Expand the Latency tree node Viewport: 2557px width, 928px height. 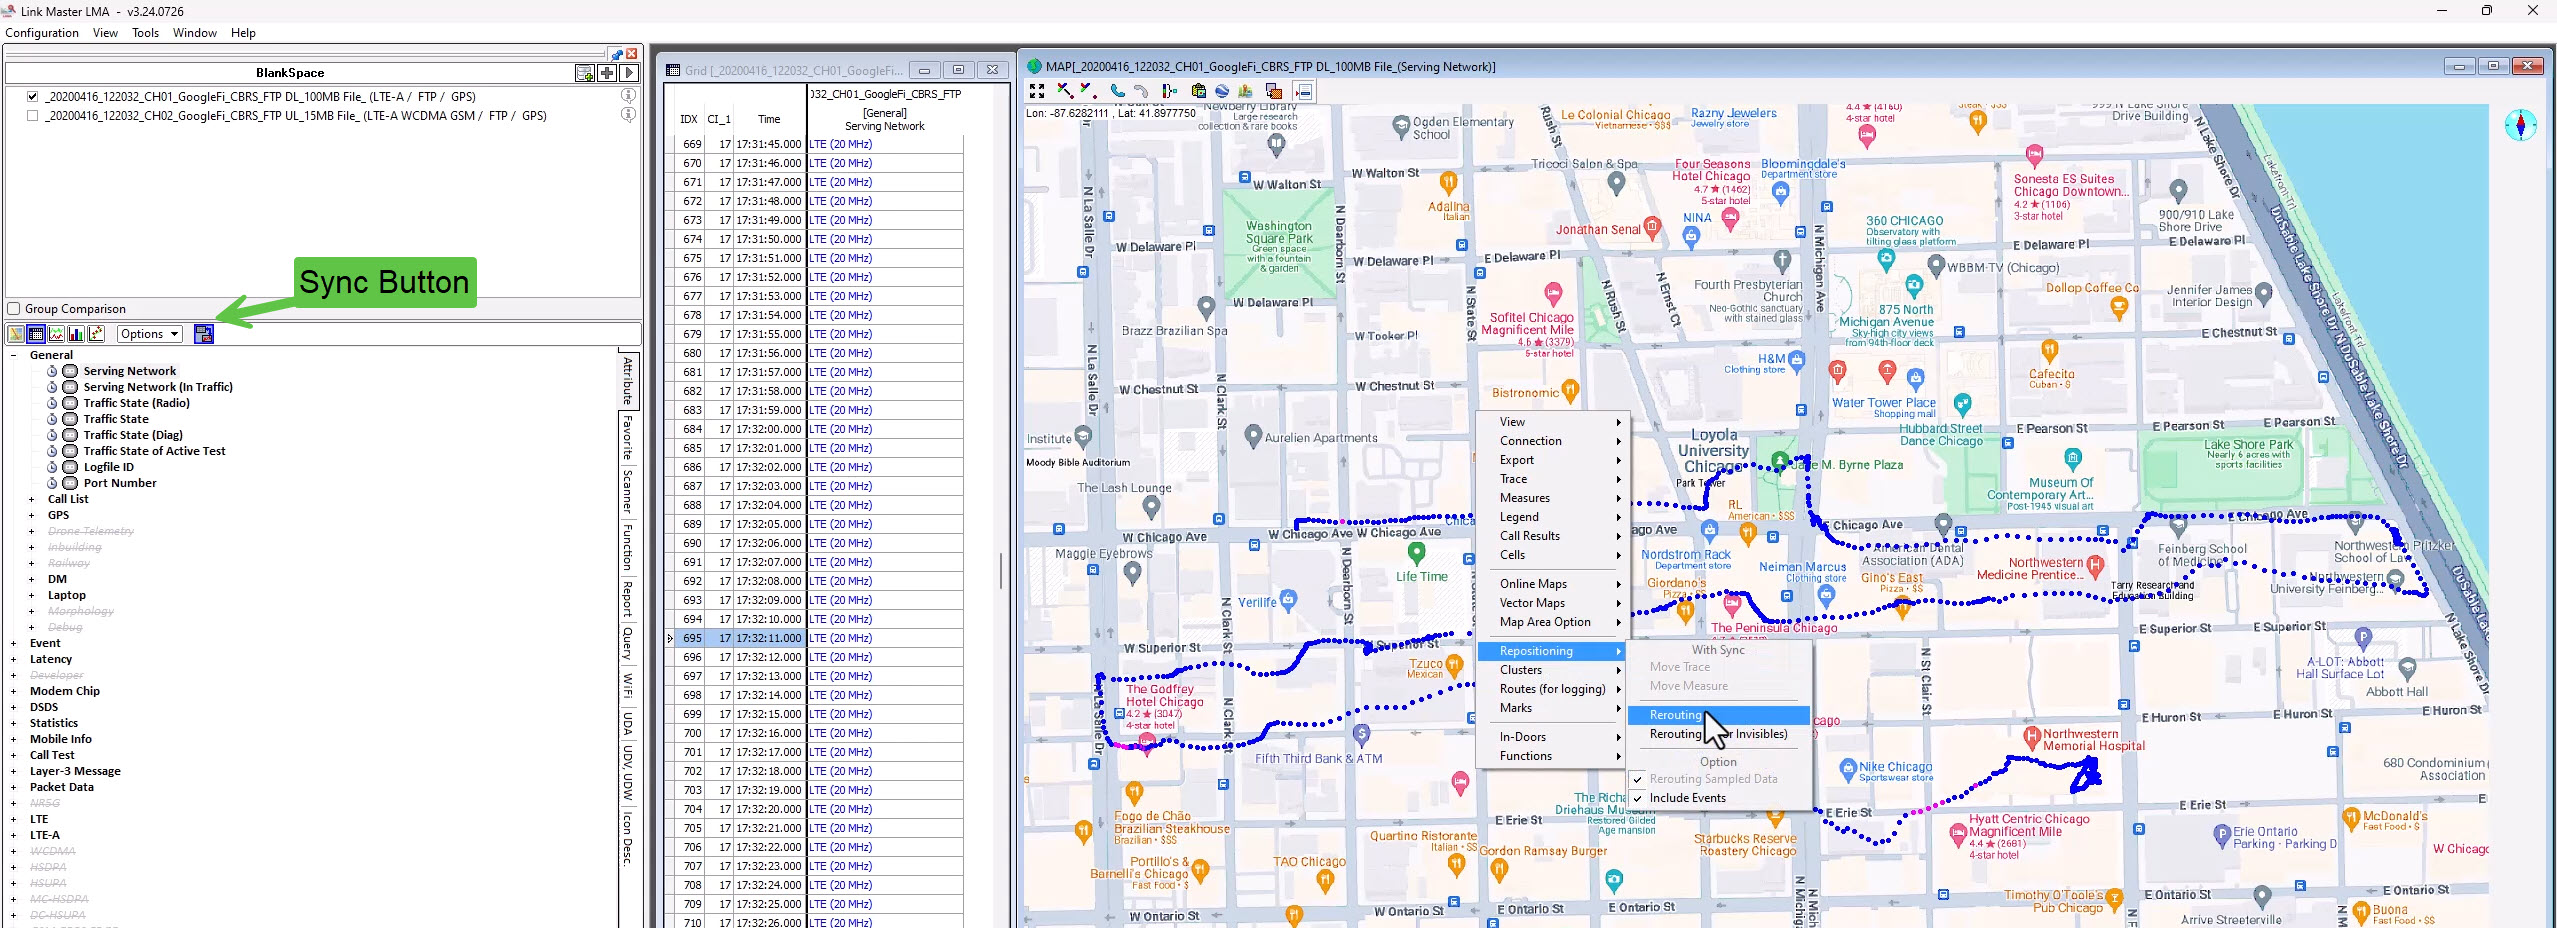13,659
